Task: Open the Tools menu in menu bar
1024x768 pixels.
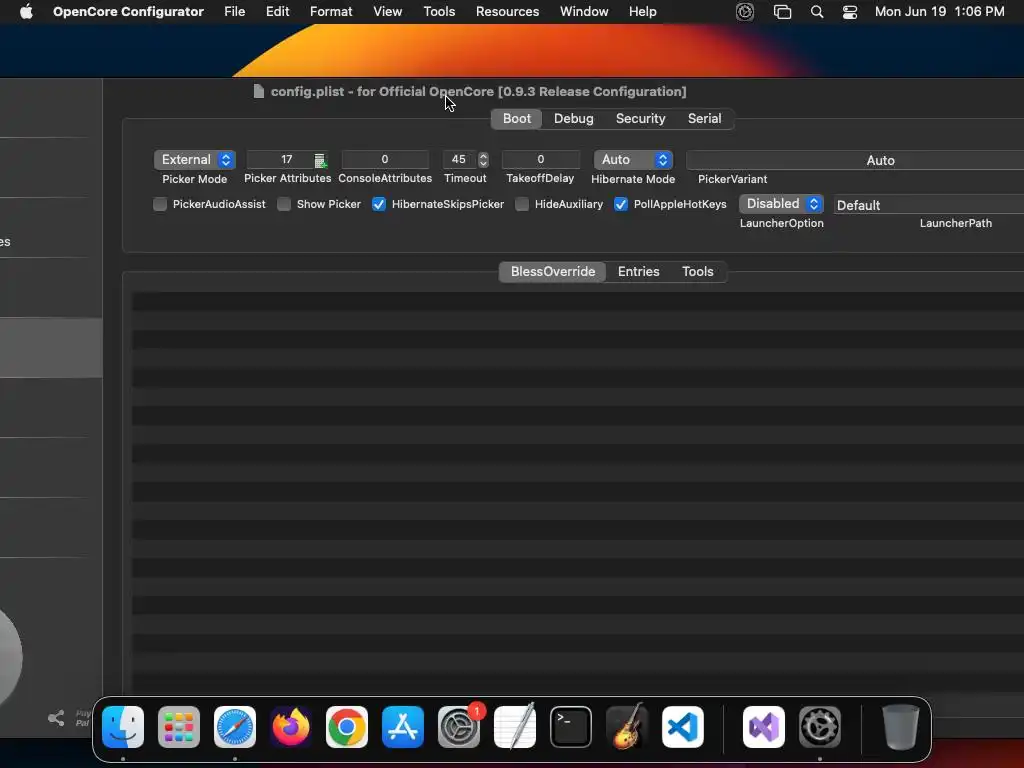Action: click(439, 12)
